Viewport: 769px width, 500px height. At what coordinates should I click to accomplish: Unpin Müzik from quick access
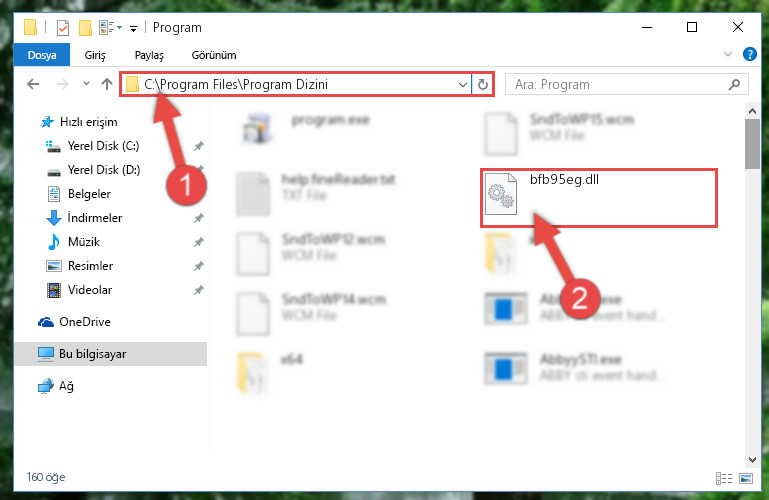coord(198,242)
